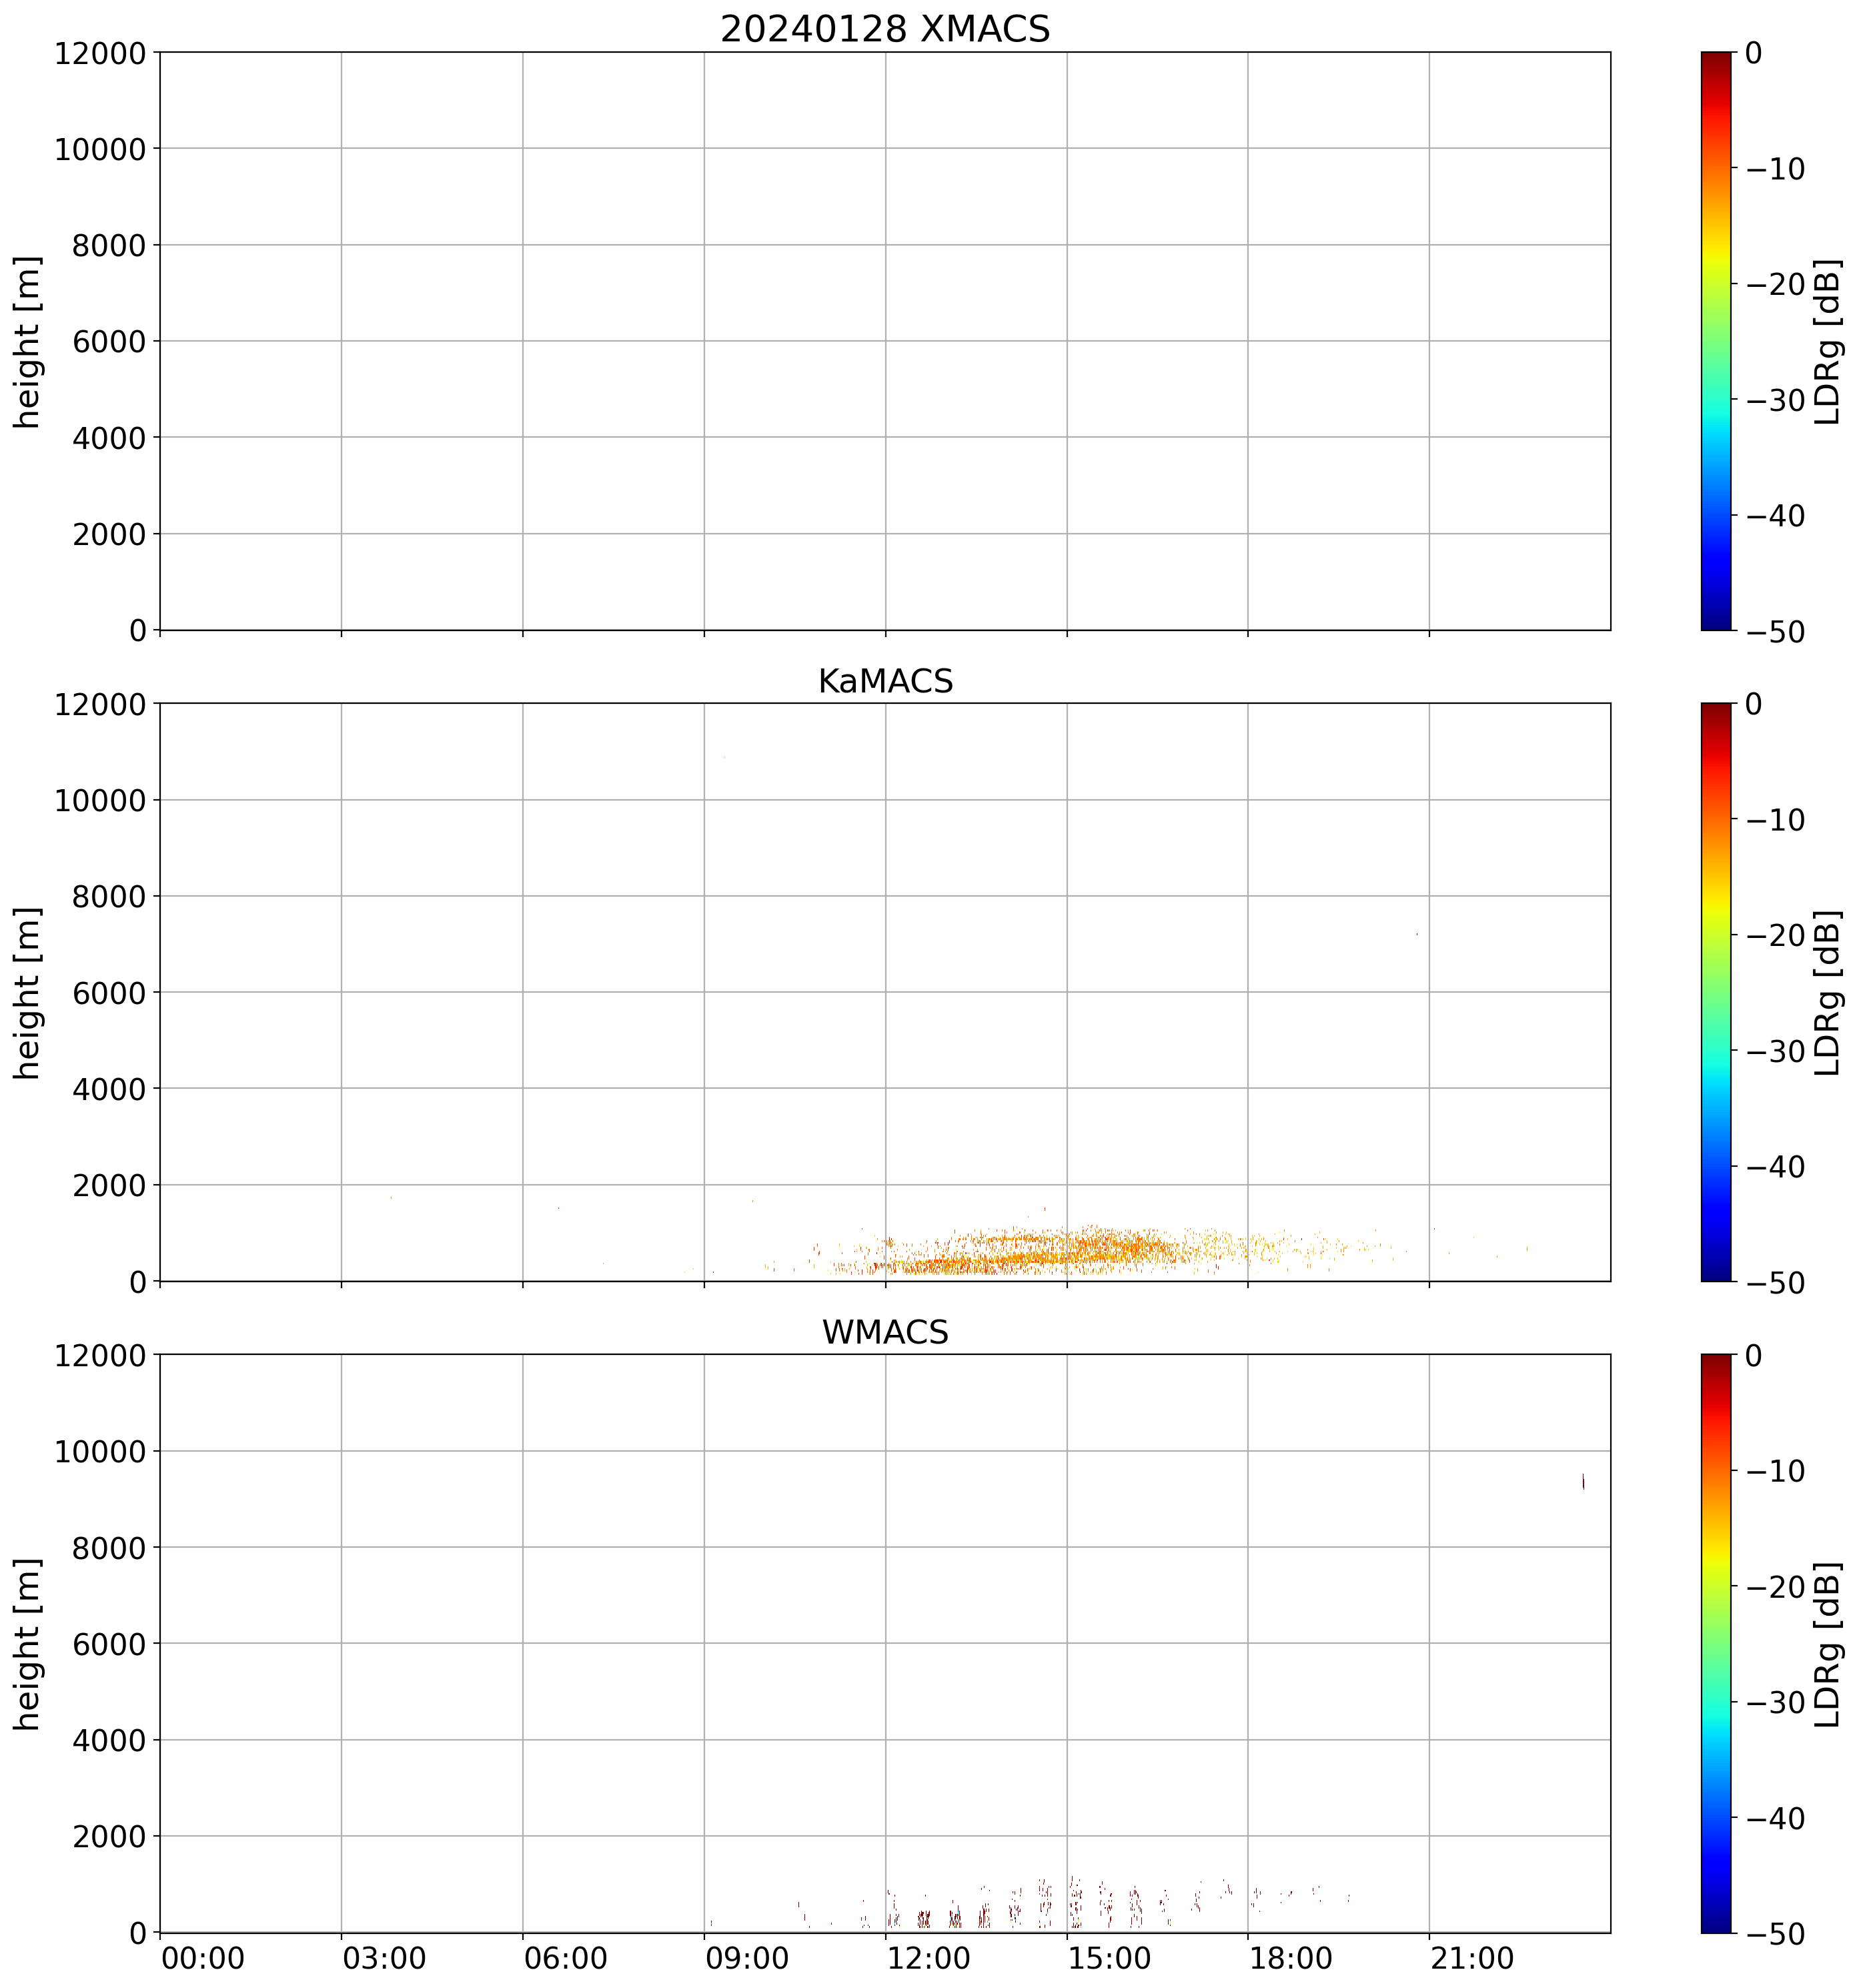Click the KaMACS height [m] axis label
Screen dimensions: 1859x1988
point(28,992)
